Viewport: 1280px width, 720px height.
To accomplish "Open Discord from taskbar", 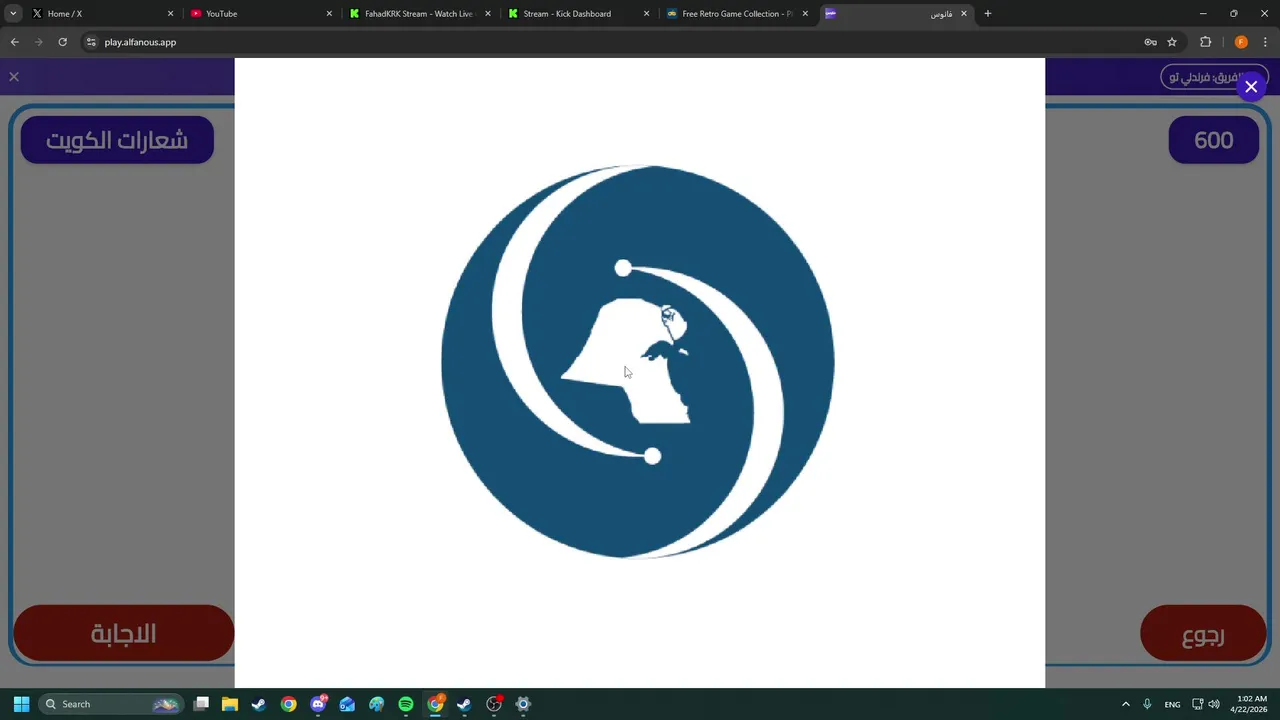I will 318,704.
